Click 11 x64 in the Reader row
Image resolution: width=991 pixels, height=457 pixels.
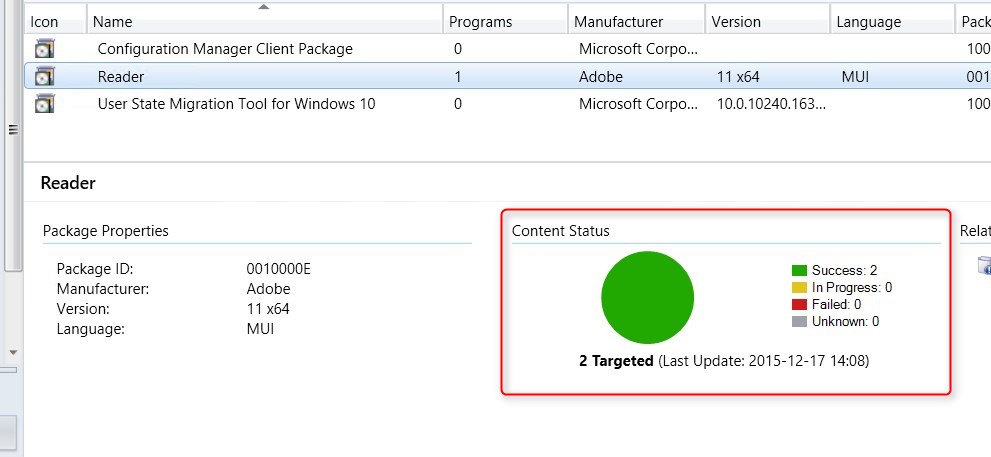pos(738,77)
